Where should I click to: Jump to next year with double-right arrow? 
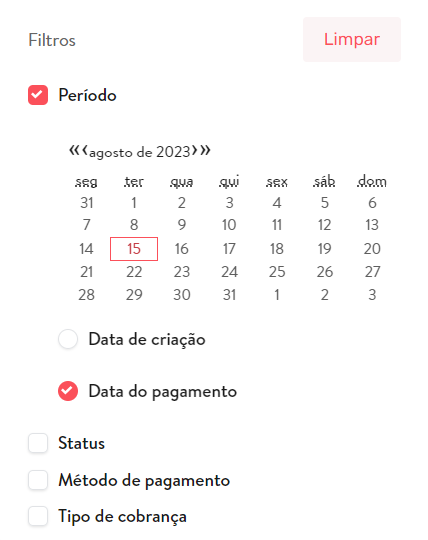click(205, 150)
